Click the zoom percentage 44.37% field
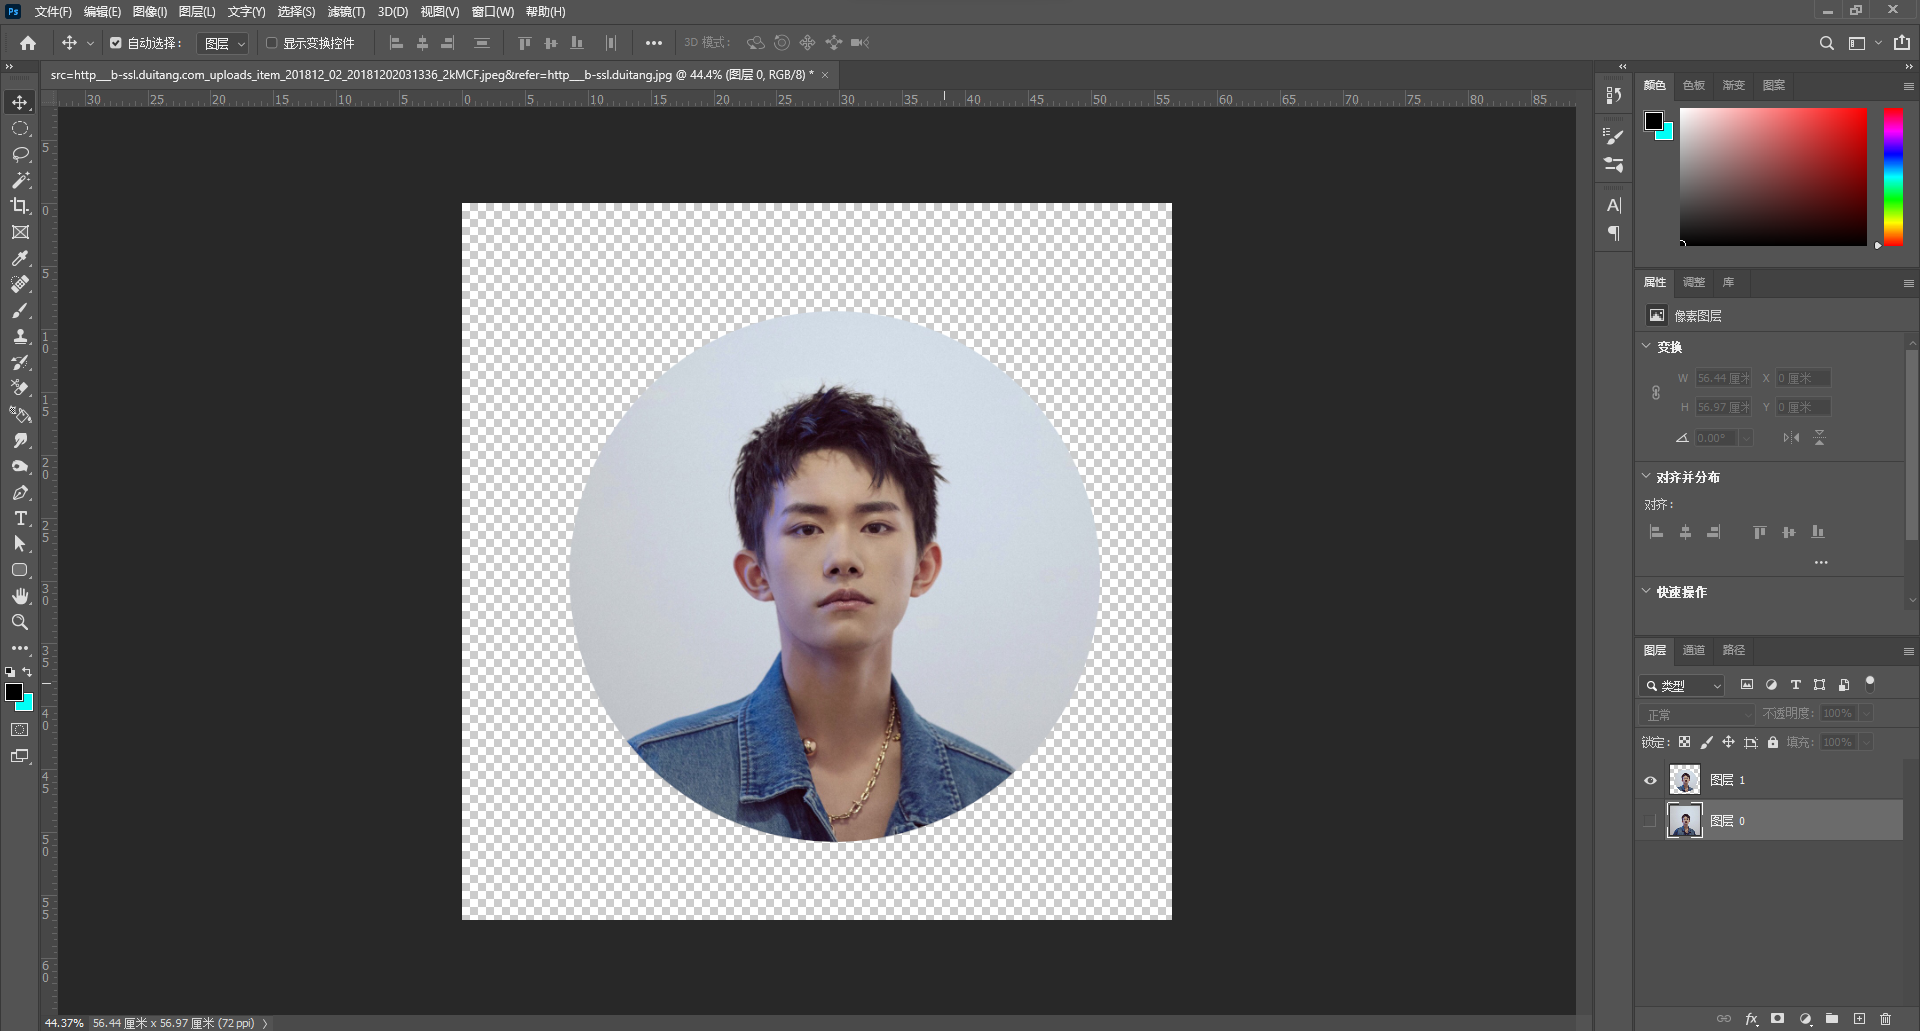The width and height of the screenshot is (1920, 1031). point(64,1023)
